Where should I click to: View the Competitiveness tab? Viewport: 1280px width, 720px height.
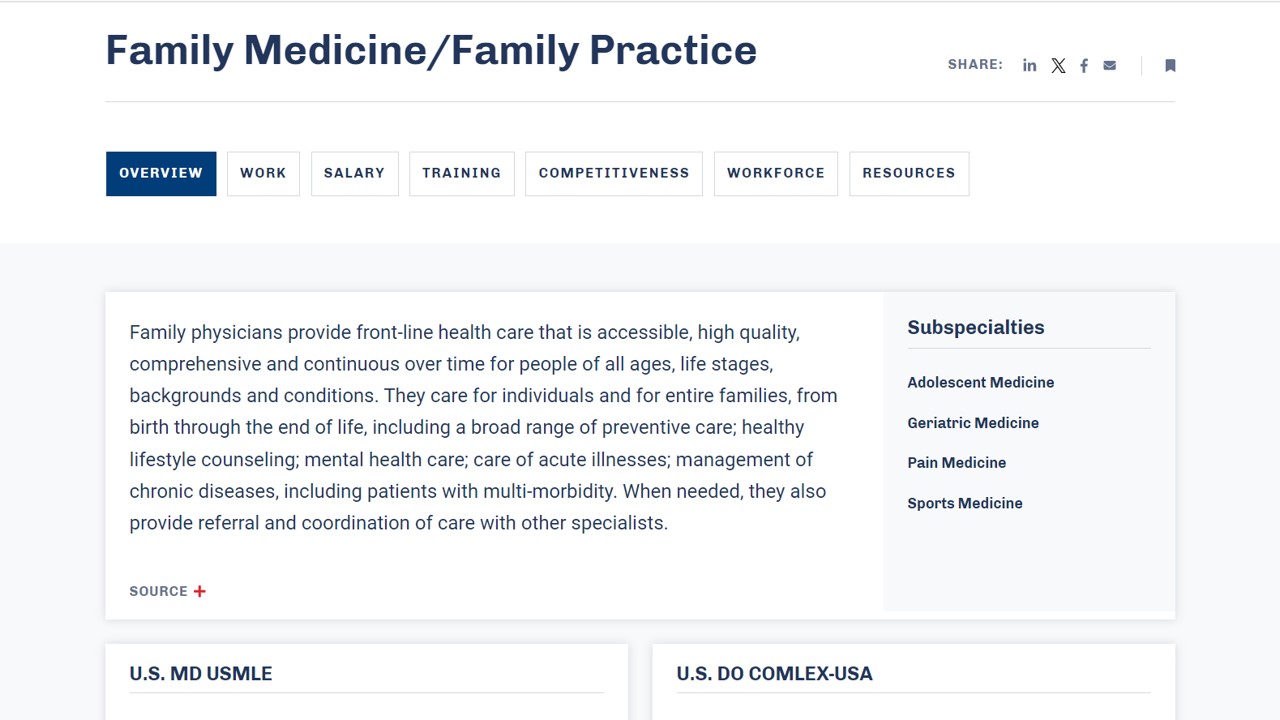point(614,173)
